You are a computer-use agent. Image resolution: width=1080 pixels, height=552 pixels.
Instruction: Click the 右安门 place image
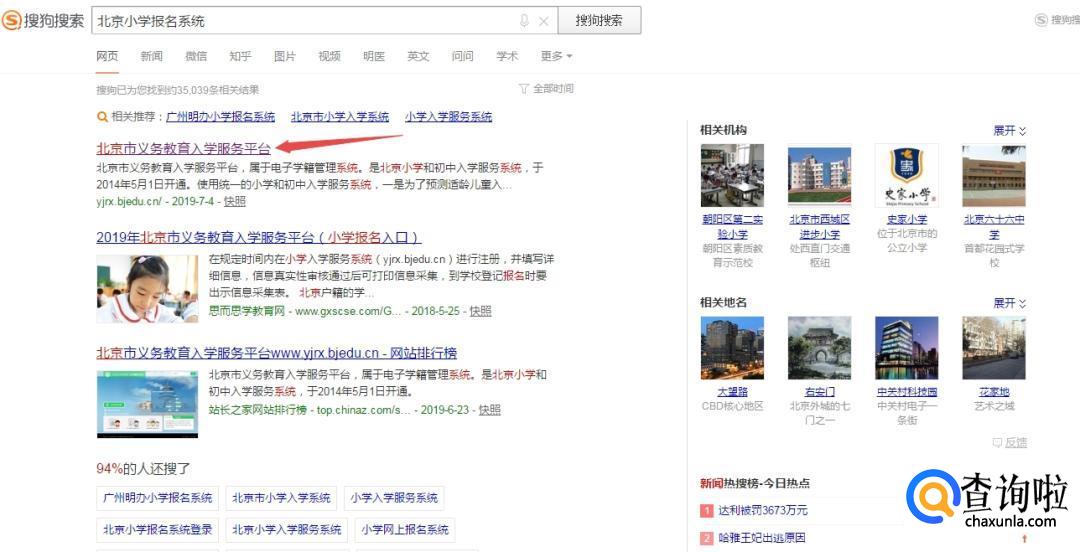(x=820, y=348)
